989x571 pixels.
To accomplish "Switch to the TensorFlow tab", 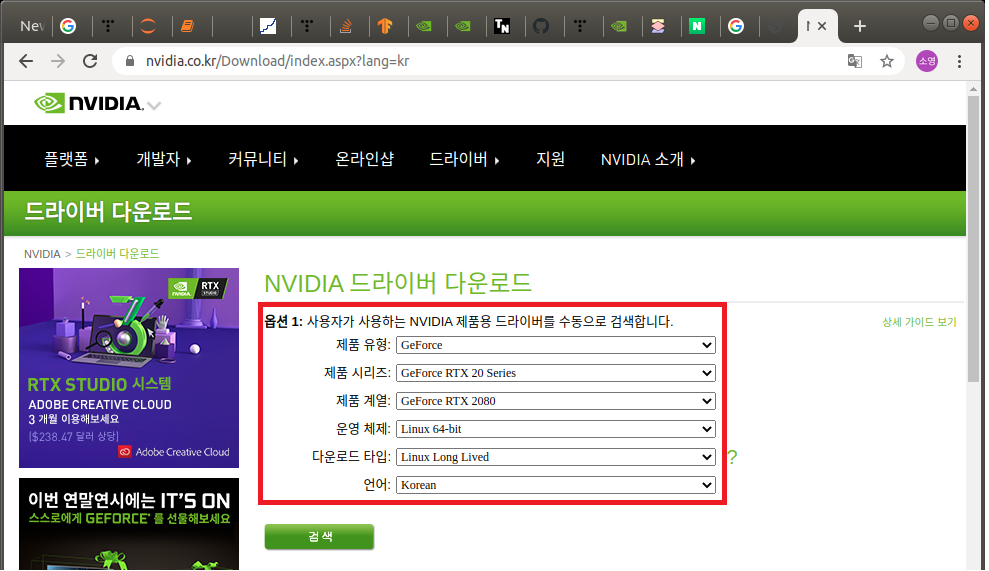I will coord(385,26).
